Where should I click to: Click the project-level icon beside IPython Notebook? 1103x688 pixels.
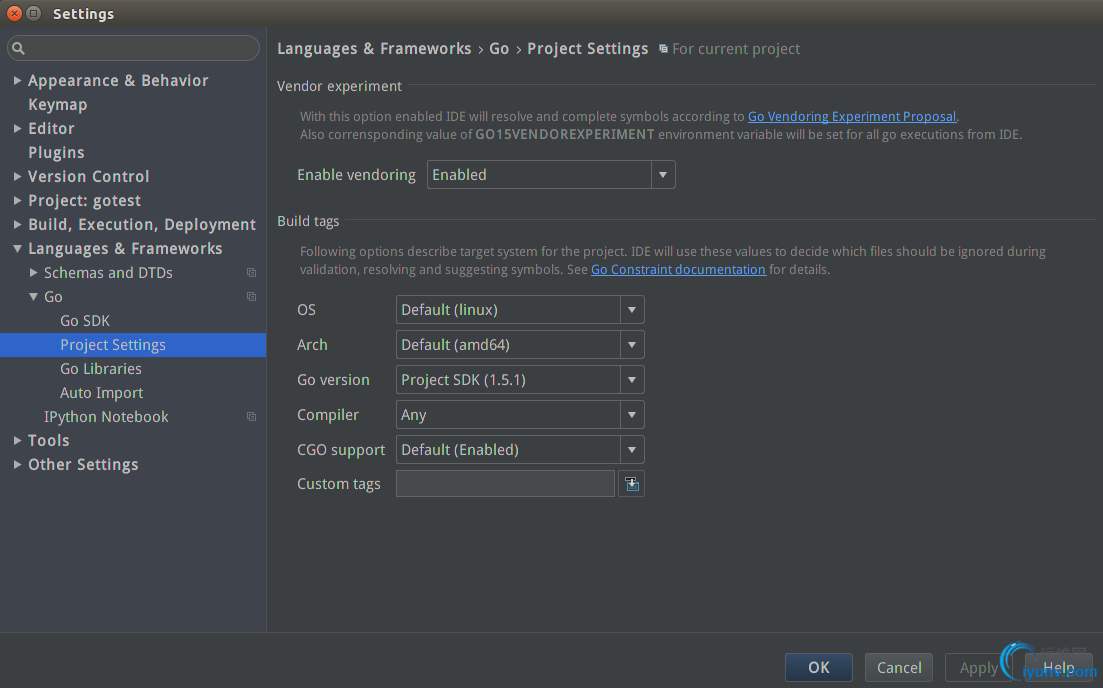(251, 417)
